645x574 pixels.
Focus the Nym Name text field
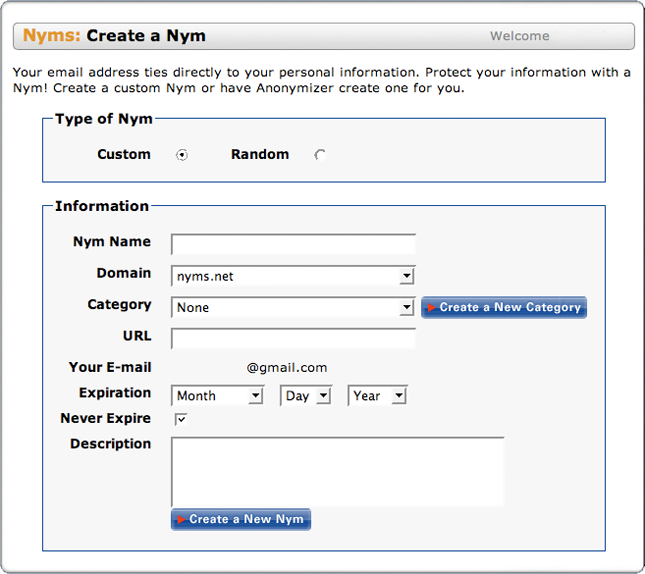[293, 245]
